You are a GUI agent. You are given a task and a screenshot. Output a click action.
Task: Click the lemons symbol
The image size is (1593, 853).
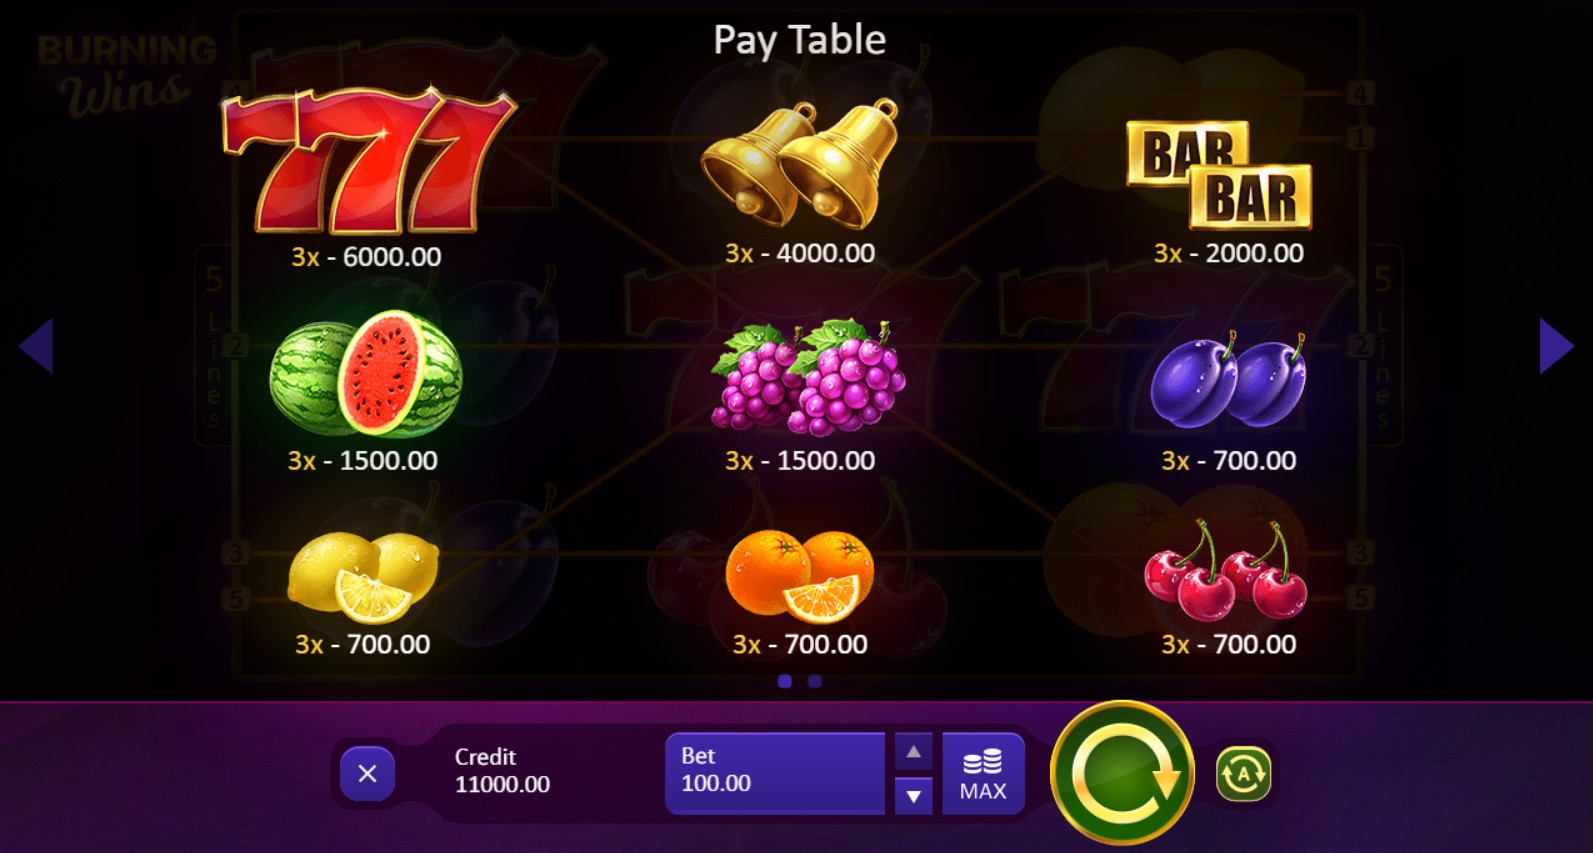(x=364, y=576)
